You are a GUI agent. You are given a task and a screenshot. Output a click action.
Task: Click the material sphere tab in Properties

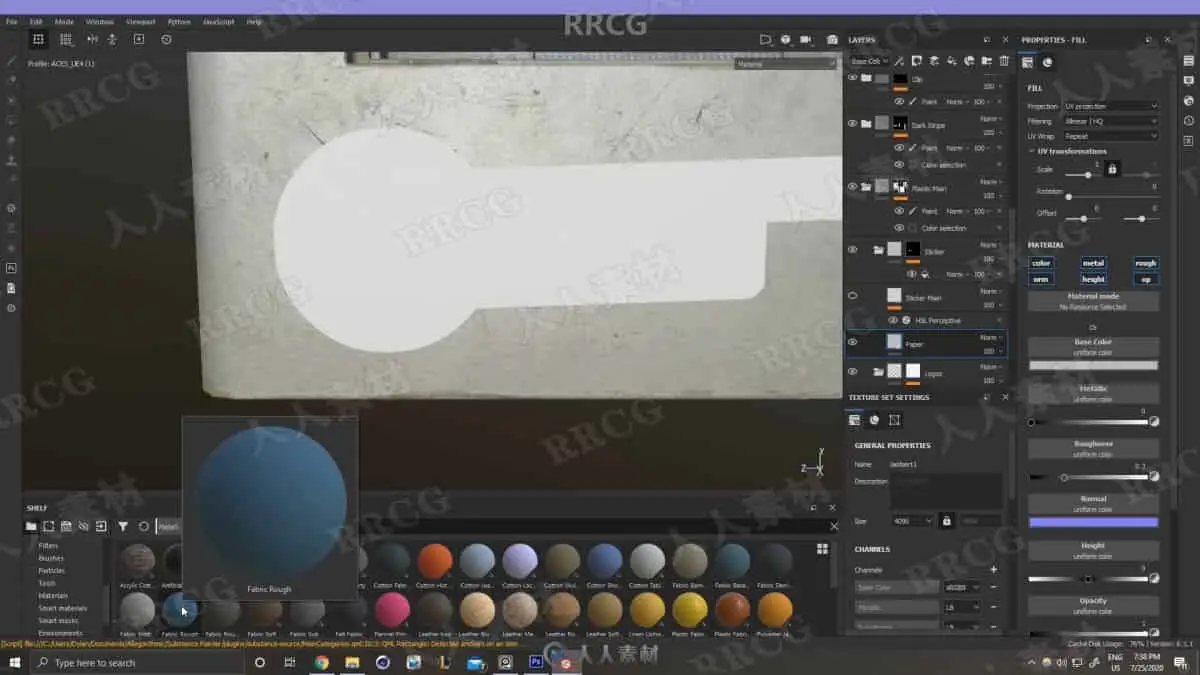pos(1047,62)
